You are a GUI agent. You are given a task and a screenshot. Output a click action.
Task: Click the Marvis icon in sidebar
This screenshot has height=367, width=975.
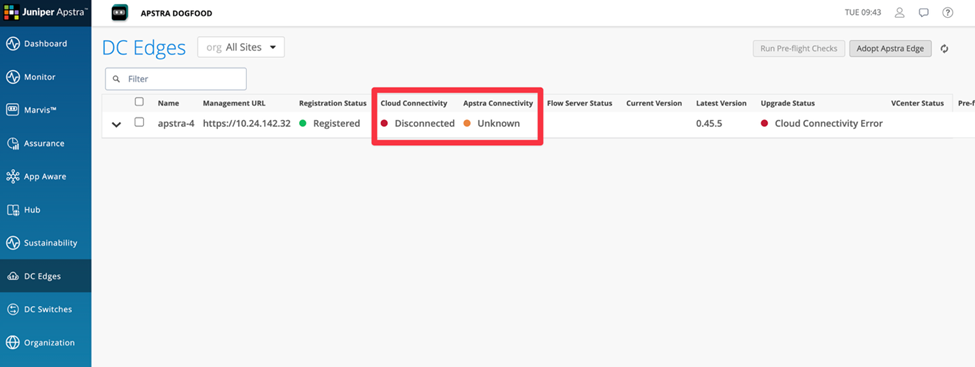click(12, 110)
